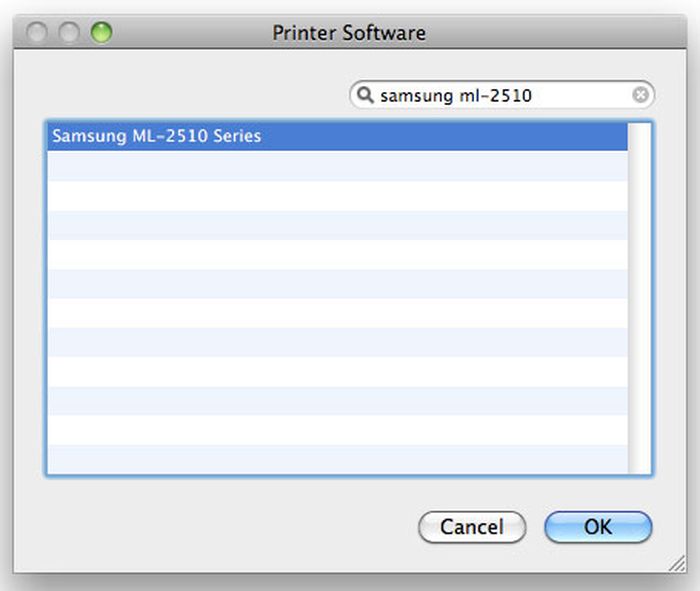This screenshot has width=700, height=591.
Task: Click the window resize grip handle
Action: [x=677, y=563]
